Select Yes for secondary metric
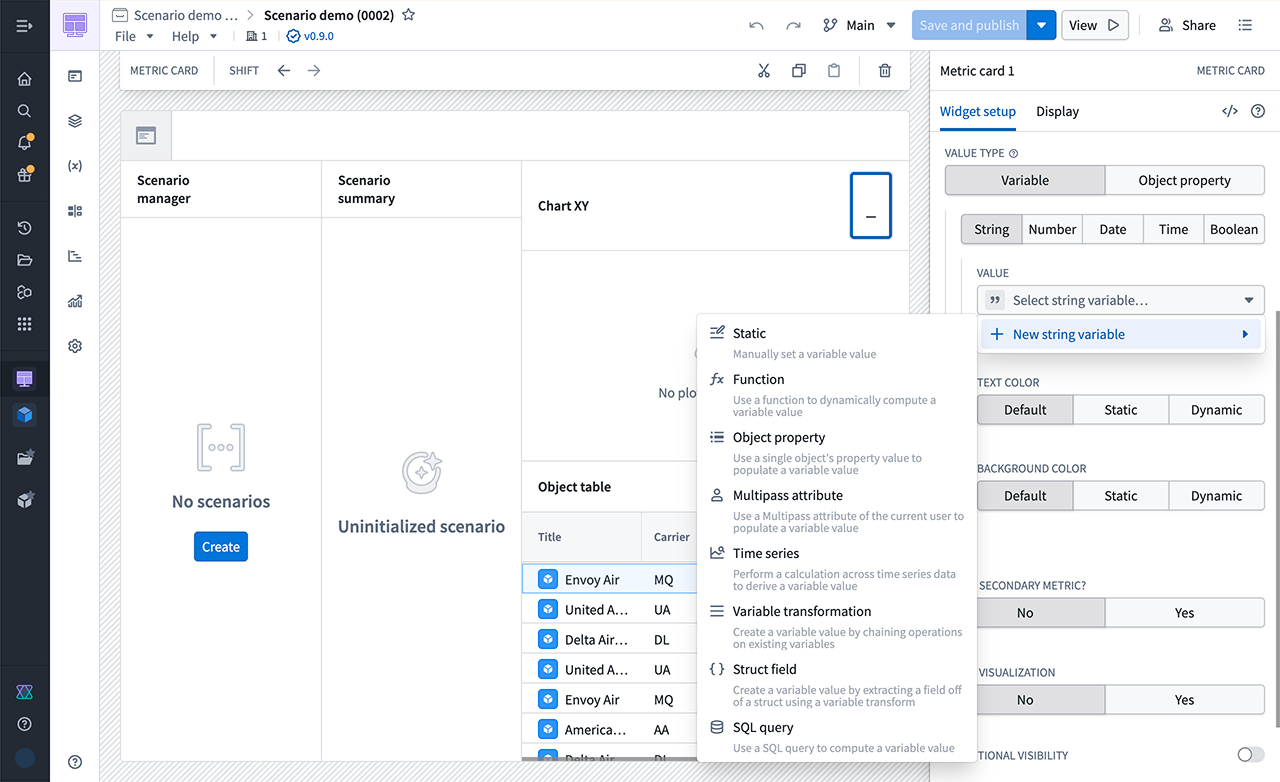1280x782 pixels. point(1185,613)
